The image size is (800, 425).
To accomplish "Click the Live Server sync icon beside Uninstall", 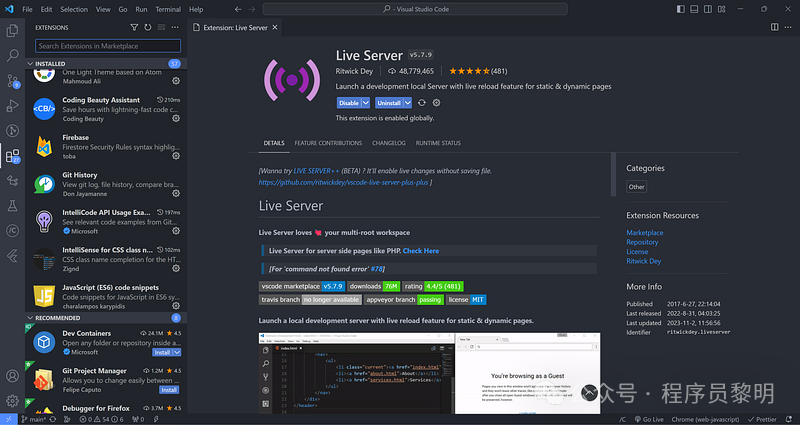I will [x=421, y=103].
